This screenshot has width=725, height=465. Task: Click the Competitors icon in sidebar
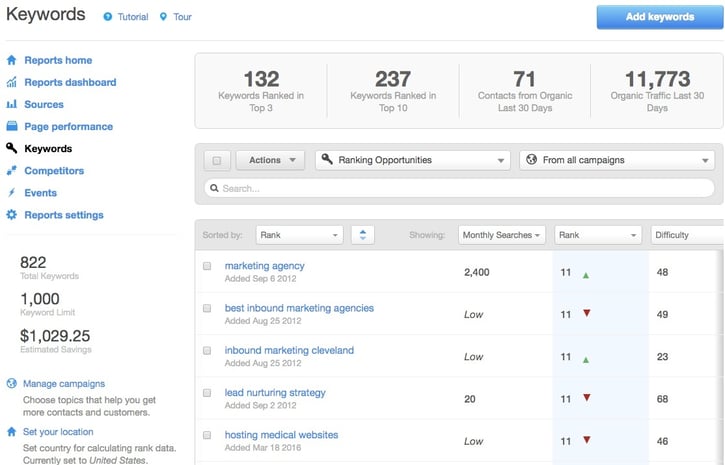12,171
